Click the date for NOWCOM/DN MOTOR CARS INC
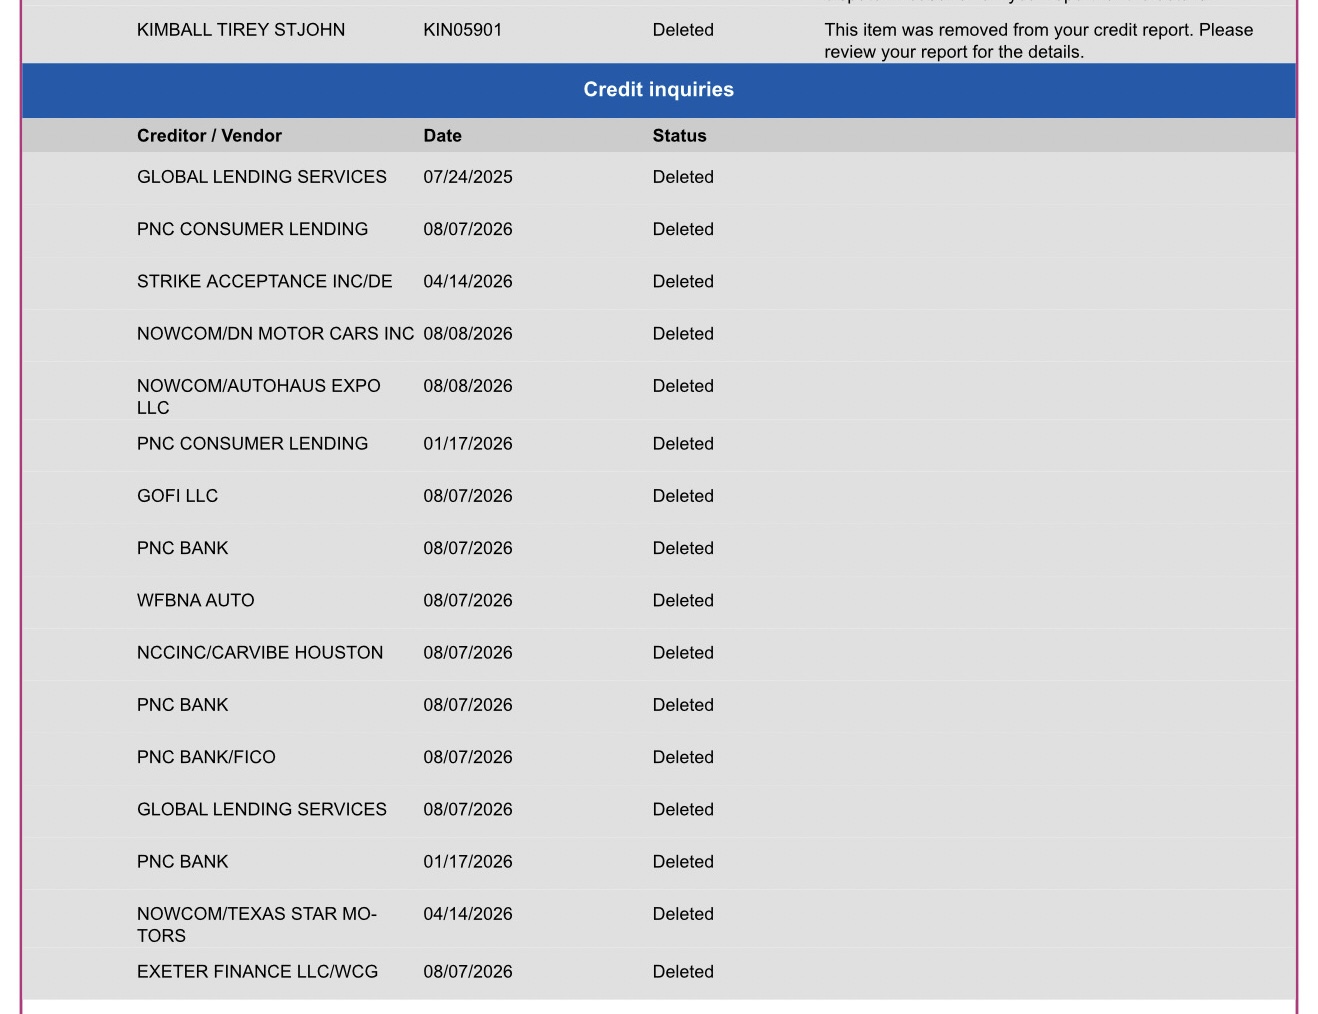Image resolution: width=1318 pixels, height=1014 pixels. coord(468,334)
